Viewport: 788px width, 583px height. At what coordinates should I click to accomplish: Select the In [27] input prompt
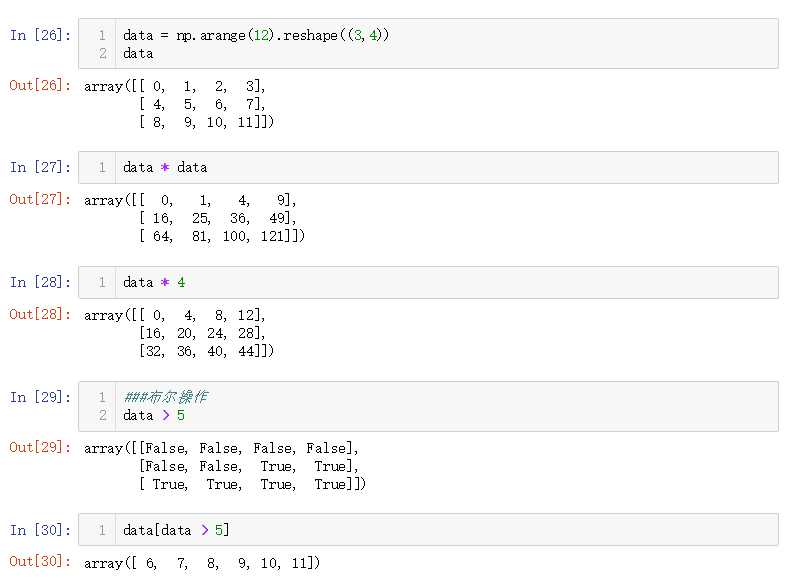point(40,167)
